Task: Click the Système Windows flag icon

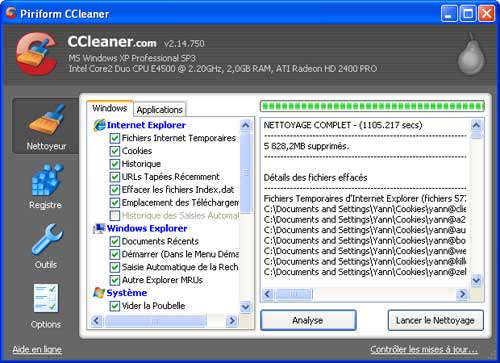Action: 99,293
